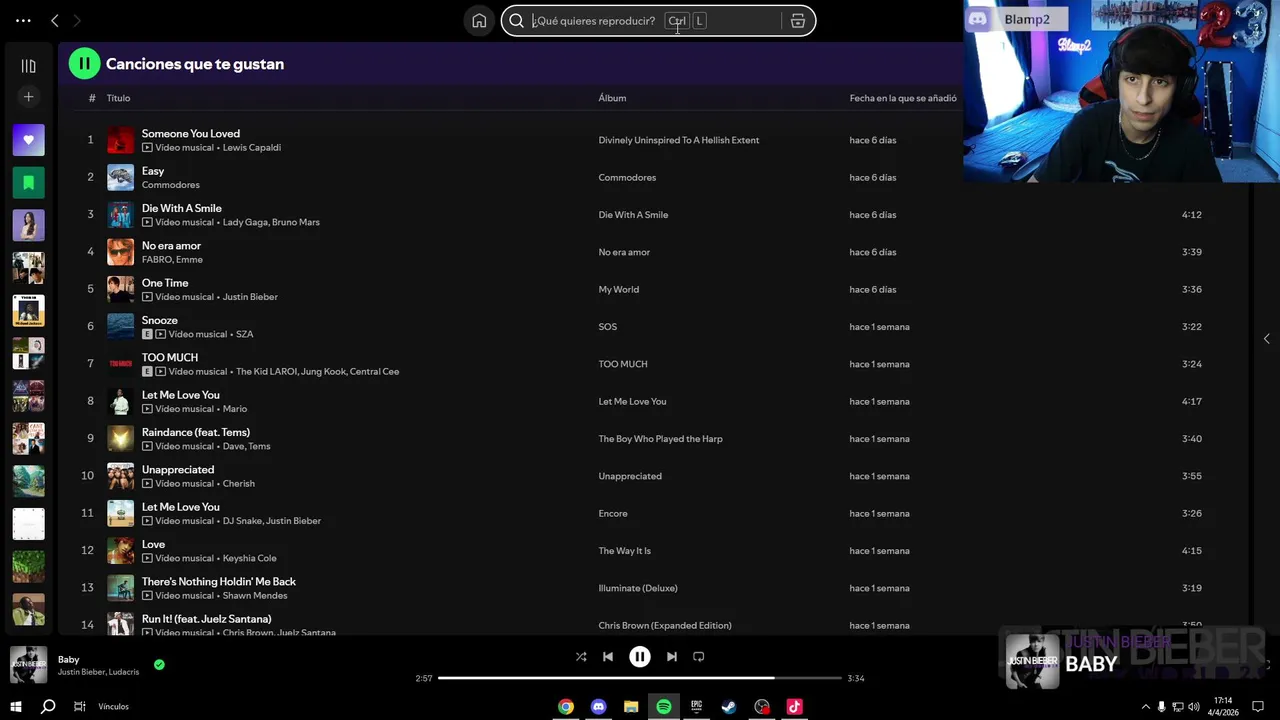Select the song 'Love' by Keyshia Cole
The image size is (1280, 720).
click(153, 544)
